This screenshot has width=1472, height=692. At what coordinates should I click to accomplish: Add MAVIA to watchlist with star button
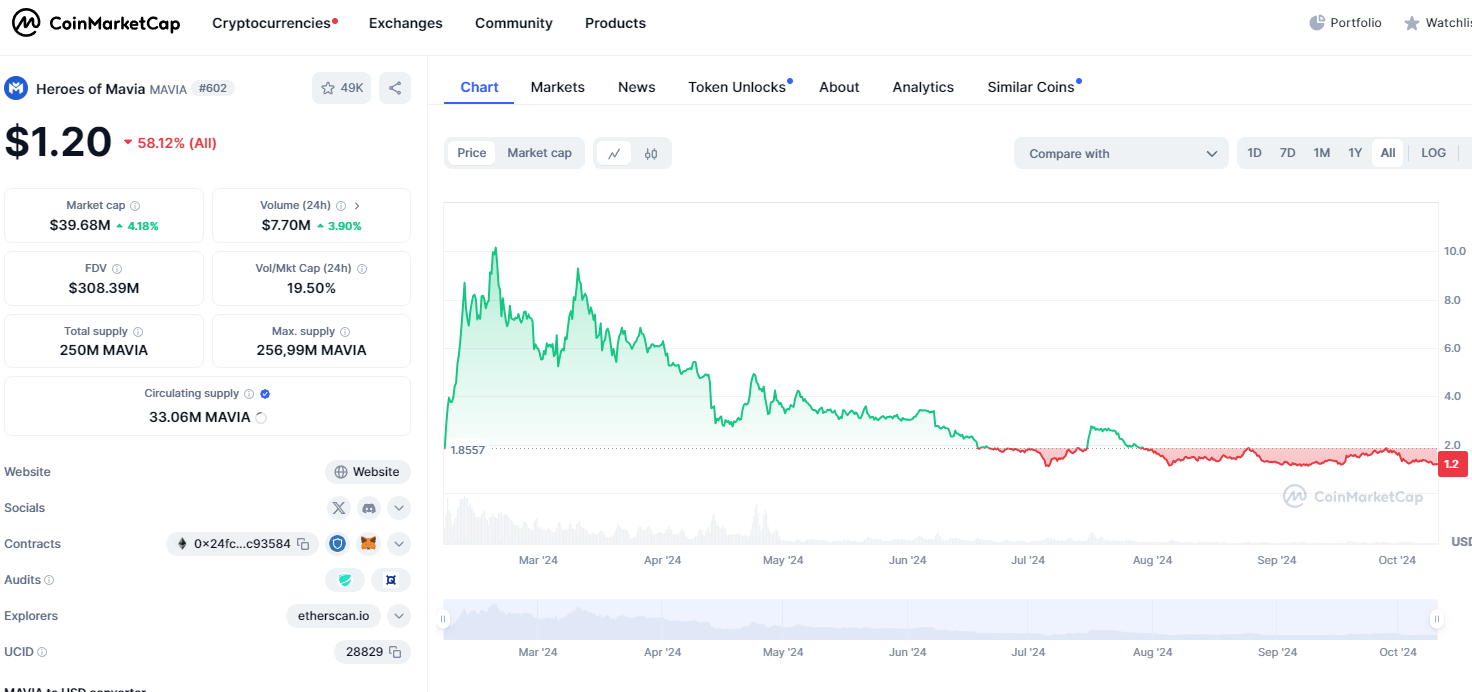(x=341, y=88)
